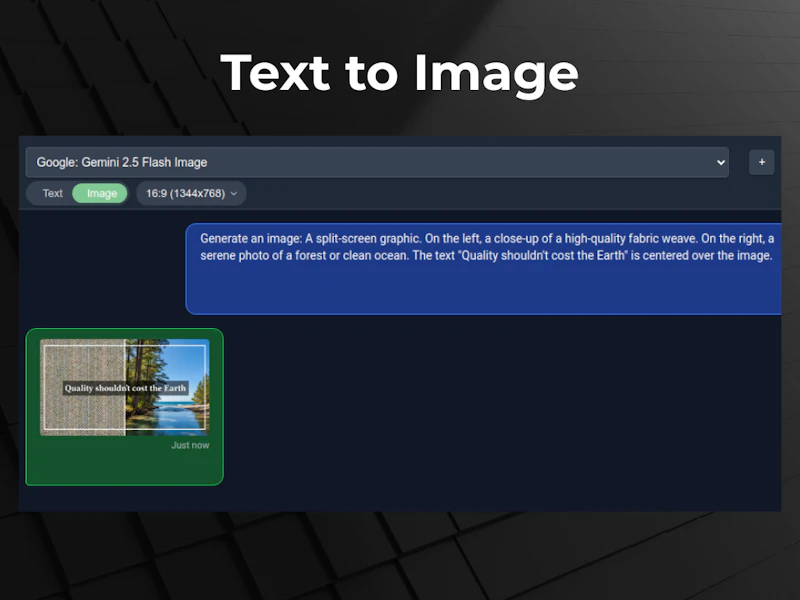The width and height of the screenshot is (800, 600).
Task: Switch to Text mode
Action: tap(52, 193)
